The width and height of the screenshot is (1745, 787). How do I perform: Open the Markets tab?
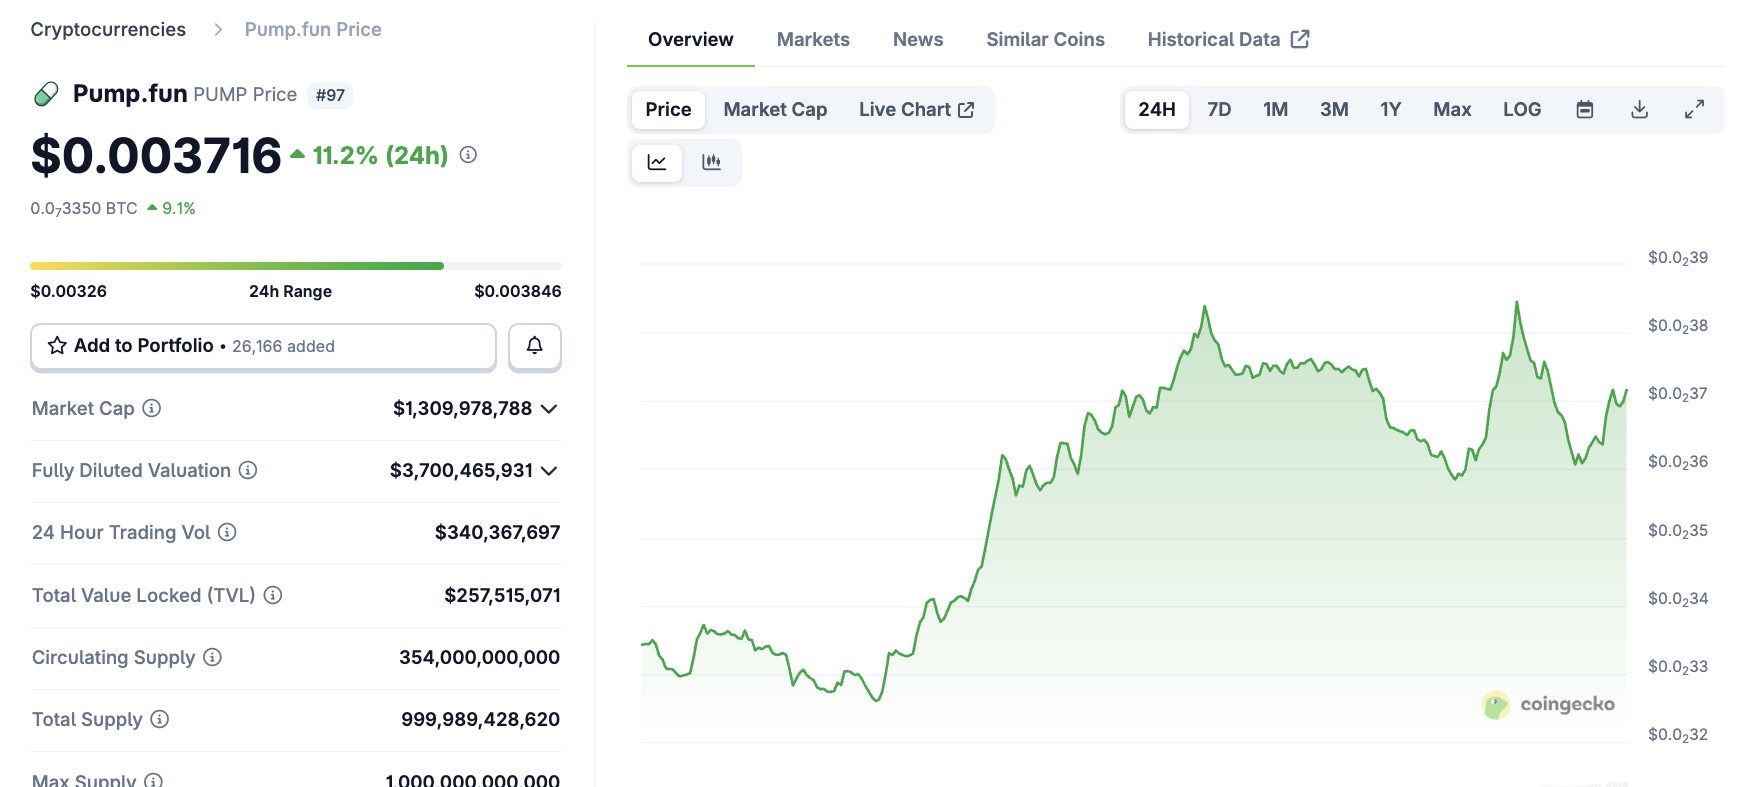813,40
